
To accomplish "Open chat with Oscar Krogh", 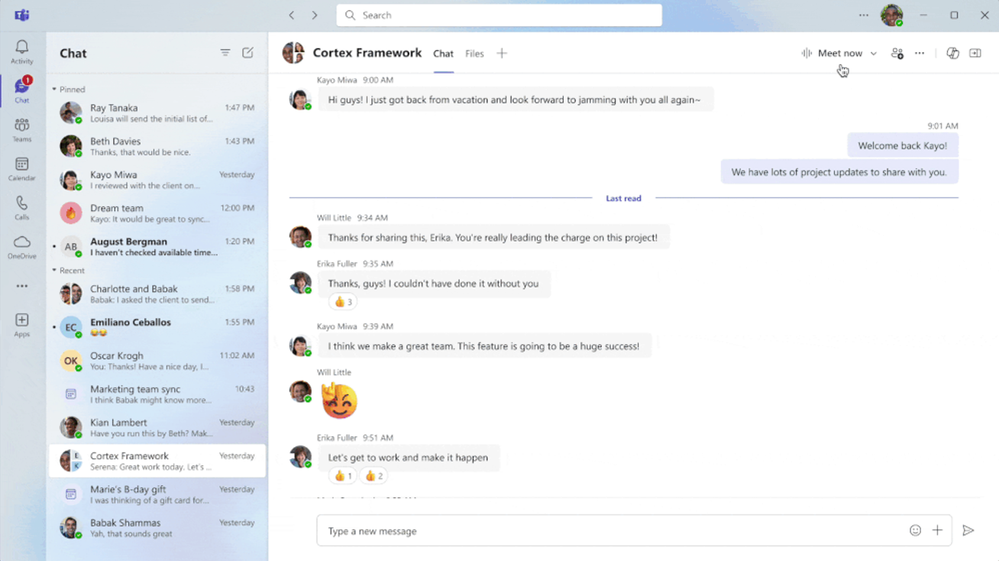I will 157,360.
